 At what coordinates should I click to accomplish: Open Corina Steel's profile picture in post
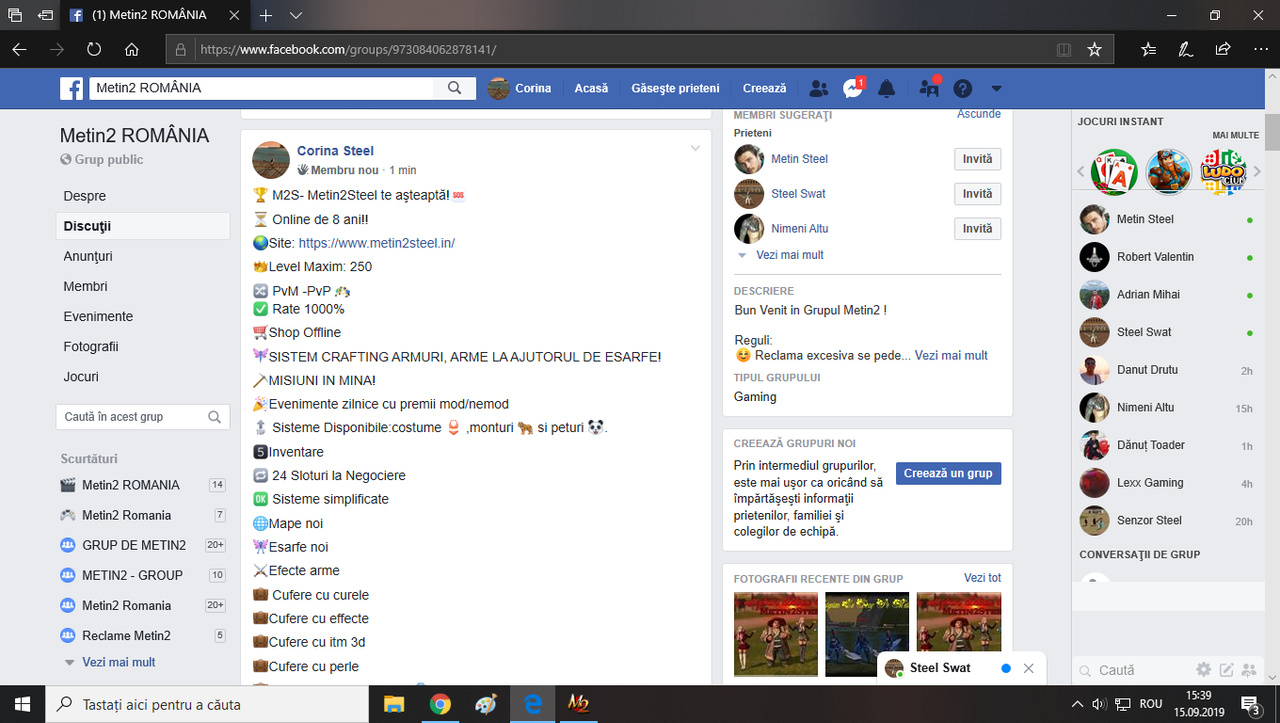[271, 160]
